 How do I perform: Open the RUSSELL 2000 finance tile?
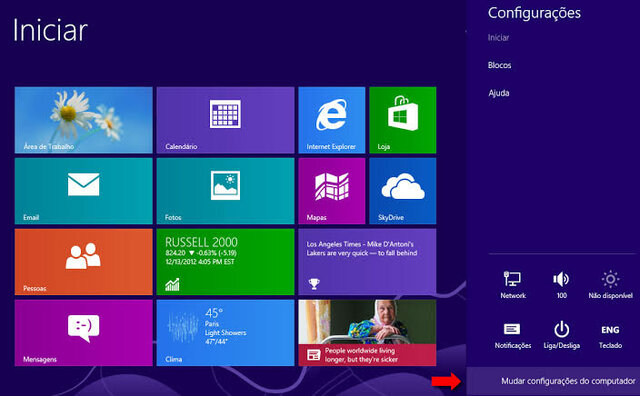coord(225,262)
